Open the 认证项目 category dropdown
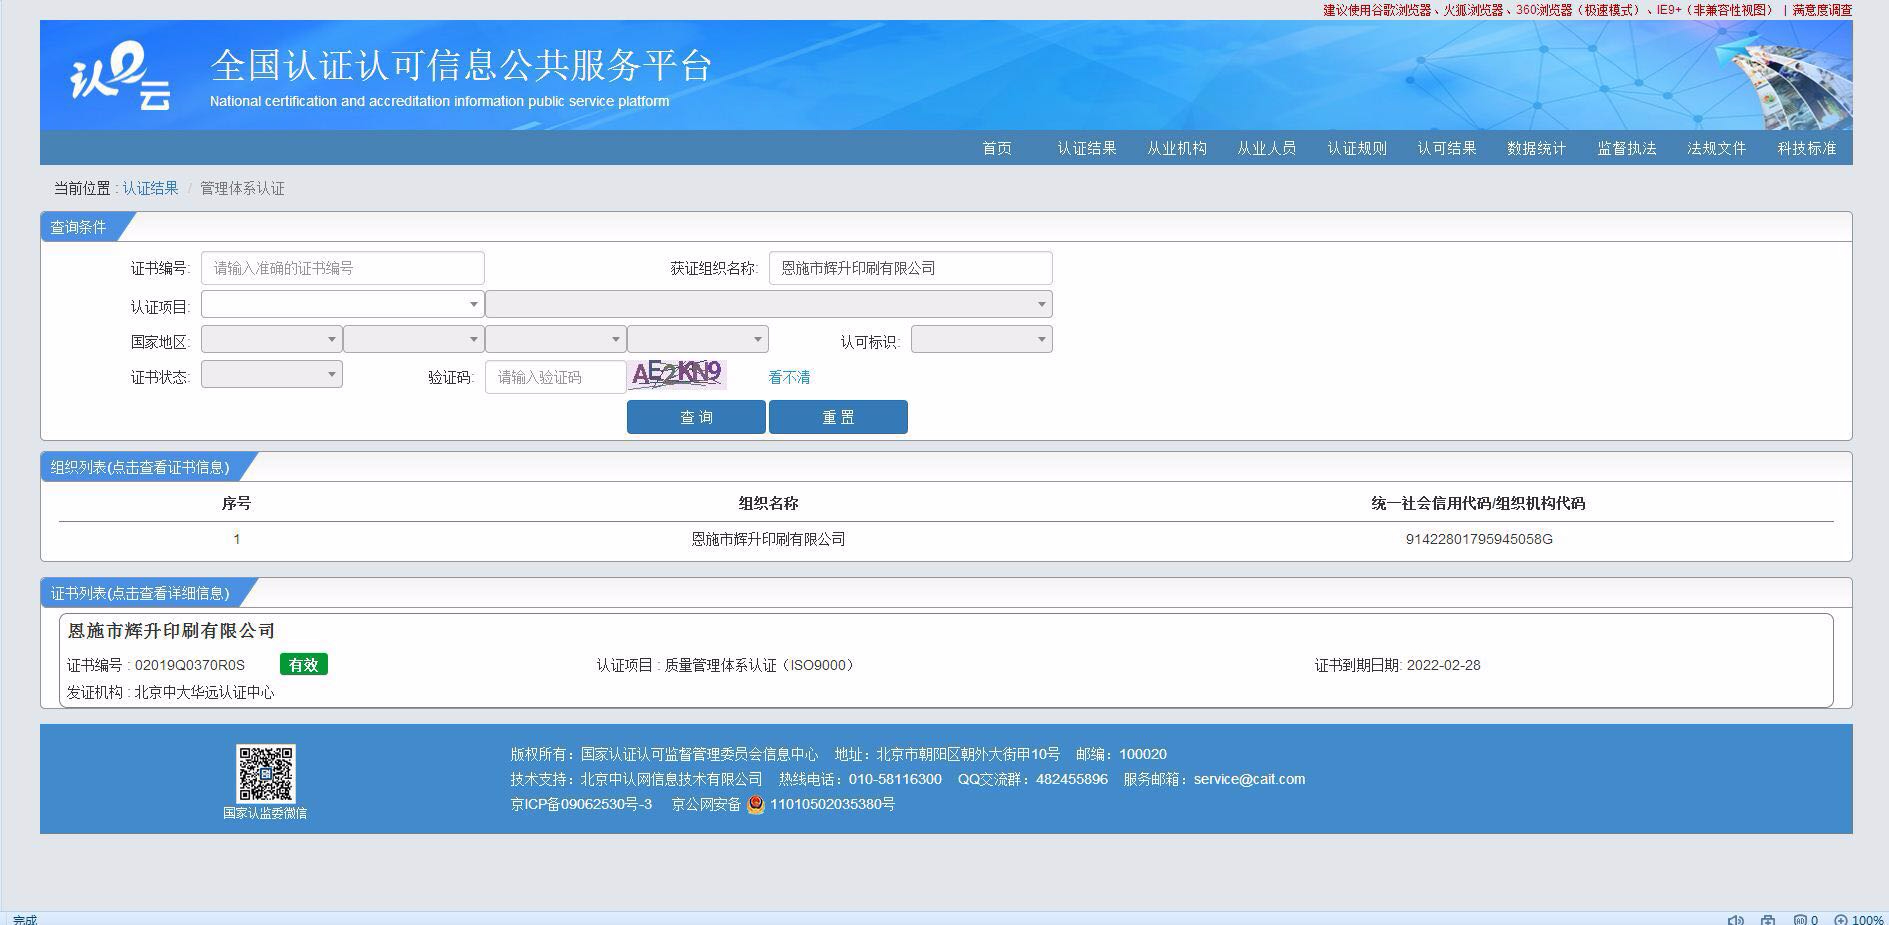This screenshot has height=925, width=1889. coord(342,304)
